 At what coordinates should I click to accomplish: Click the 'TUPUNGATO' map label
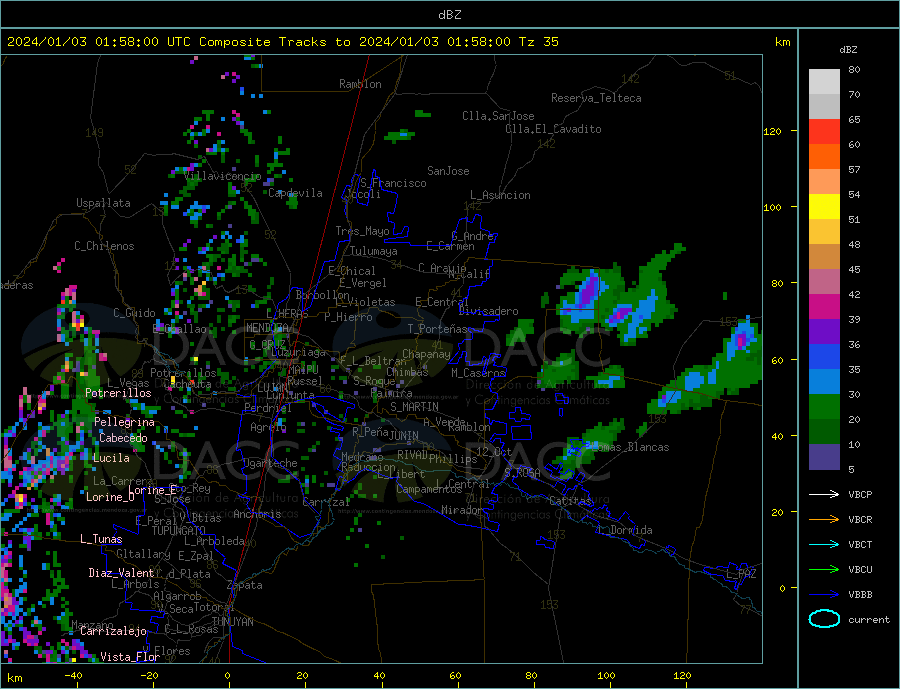179,531
